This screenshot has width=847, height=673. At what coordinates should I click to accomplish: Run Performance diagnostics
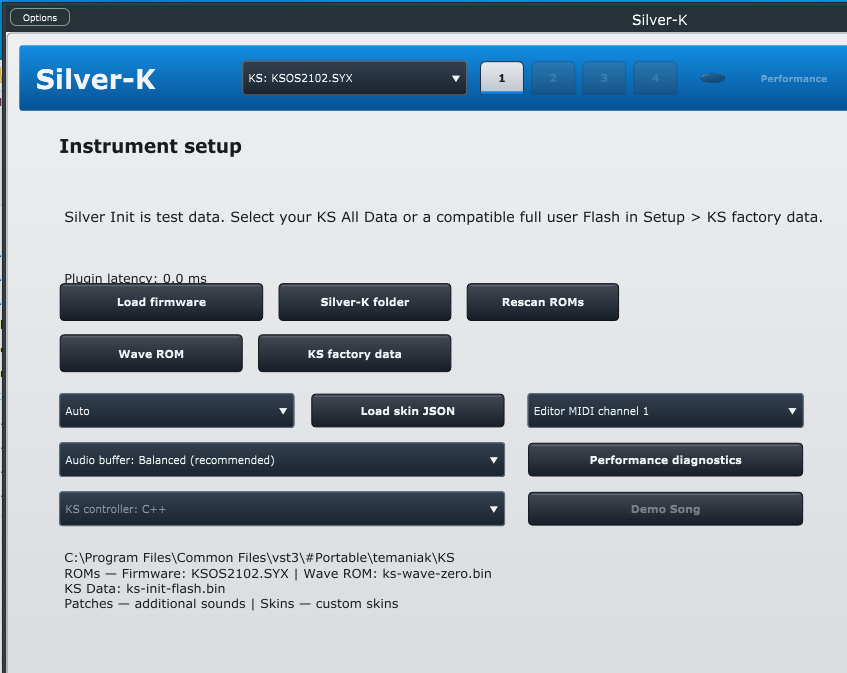pos(666,460)
